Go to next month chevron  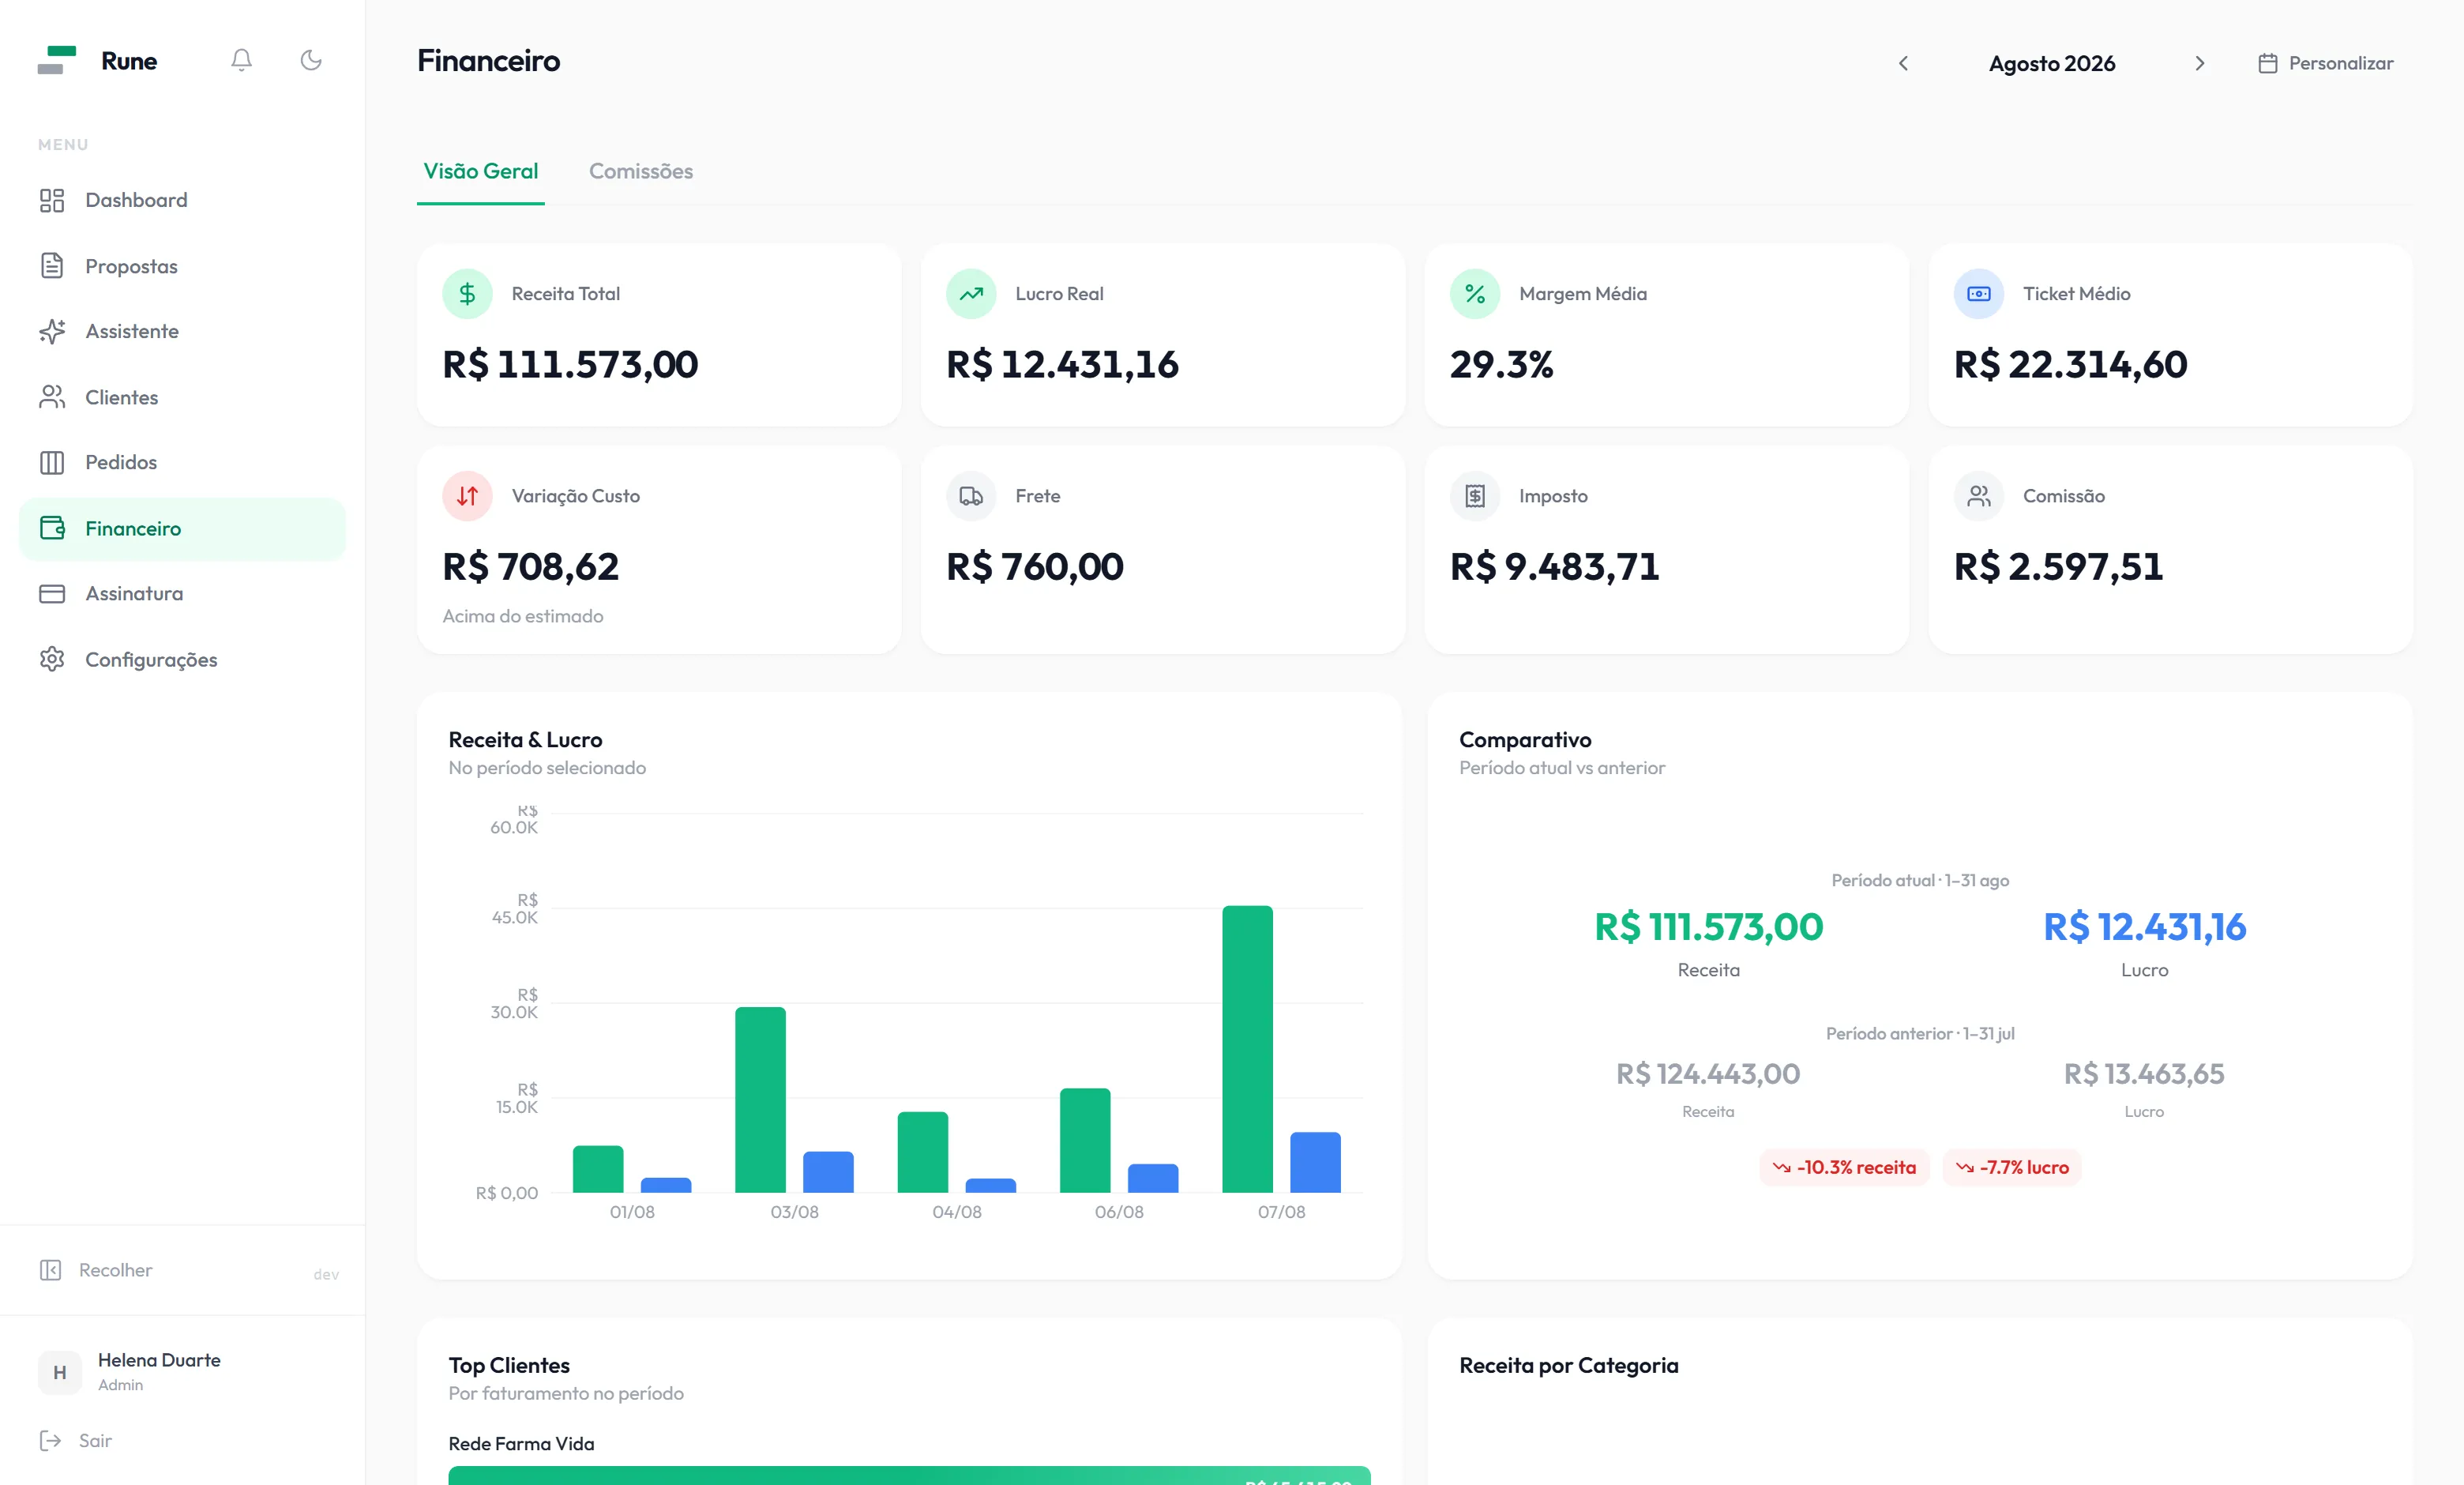[2200, 63]
